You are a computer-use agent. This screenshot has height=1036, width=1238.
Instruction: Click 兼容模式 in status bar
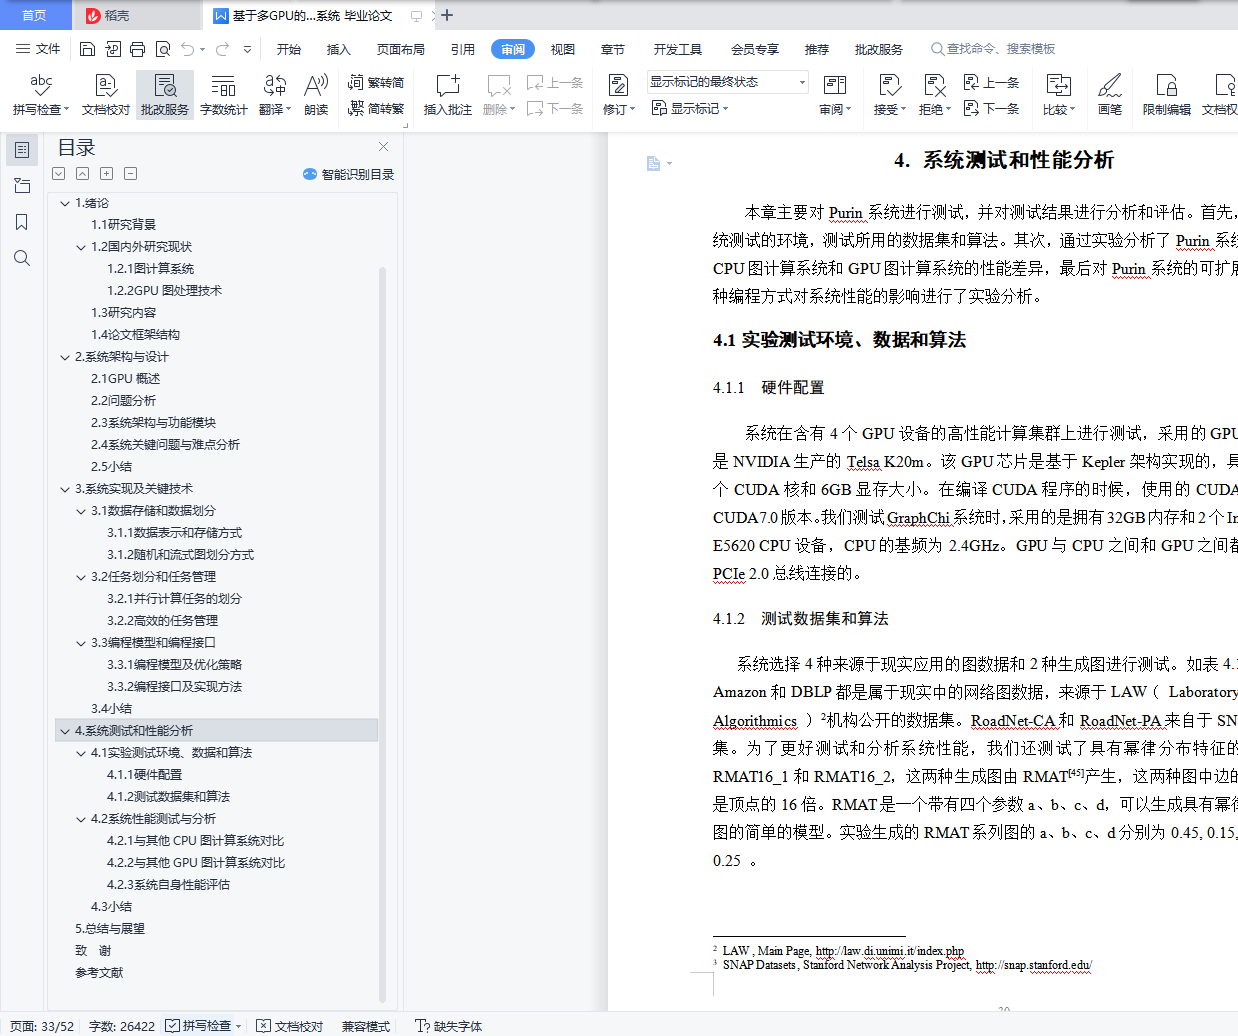tap(366, 1026)
